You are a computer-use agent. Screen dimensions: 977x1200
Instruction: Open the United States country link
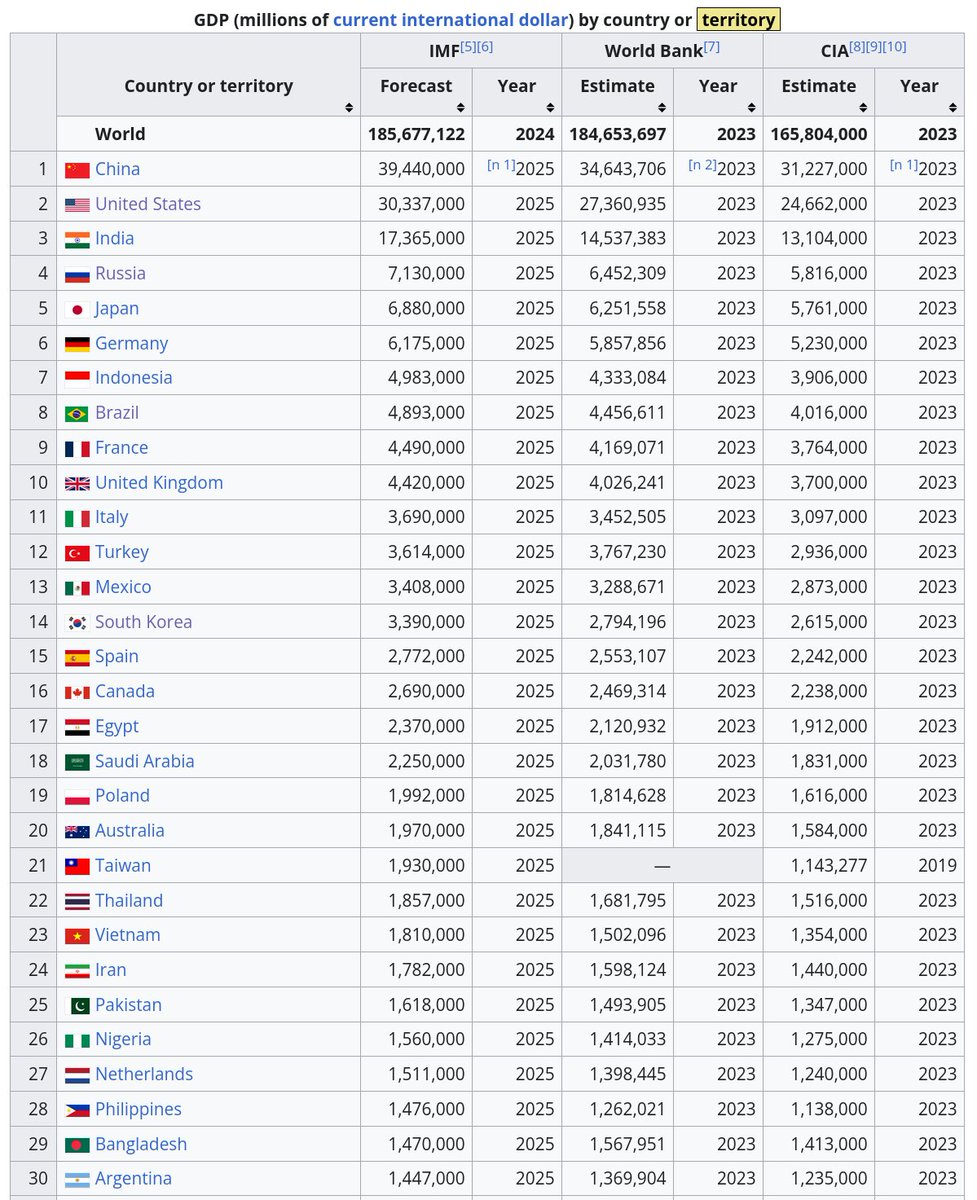[x=148, y=204]
